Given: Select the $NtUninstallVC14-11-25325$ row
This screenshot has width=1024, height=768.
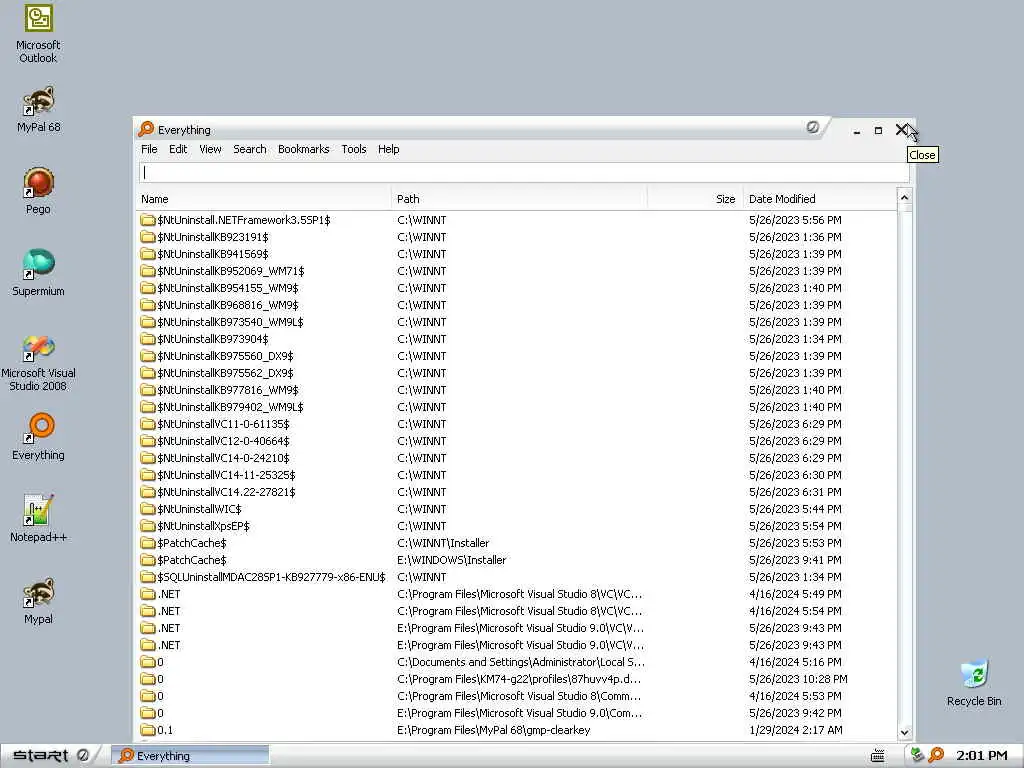Looking at the screenshot, I should click(517, 475).
